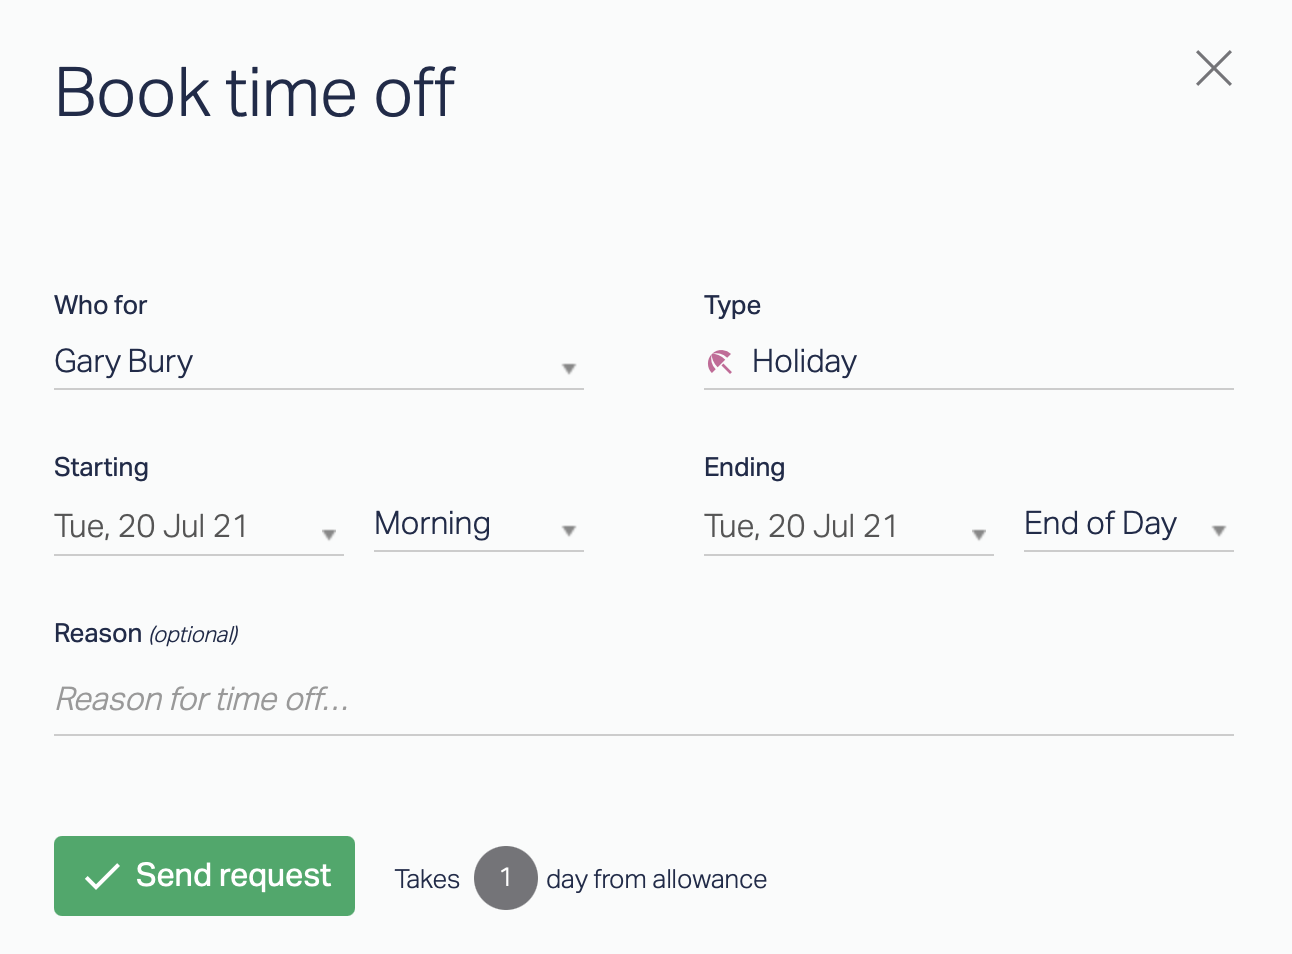The width and height of the screenshot is (1292, 954).
Task: Expand the End of Day arrow
Action: 1218,531
